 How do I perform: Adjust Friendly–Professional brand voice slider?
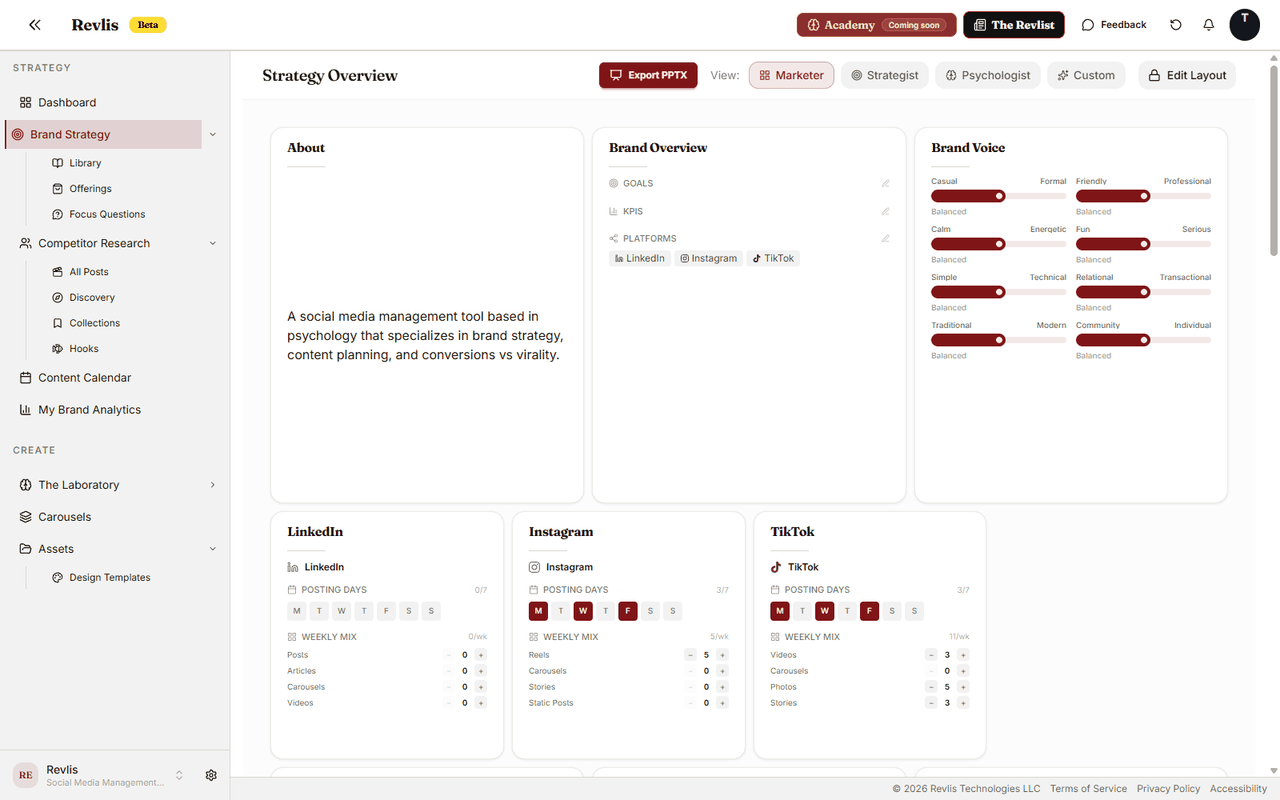(x=1144, y=196)
